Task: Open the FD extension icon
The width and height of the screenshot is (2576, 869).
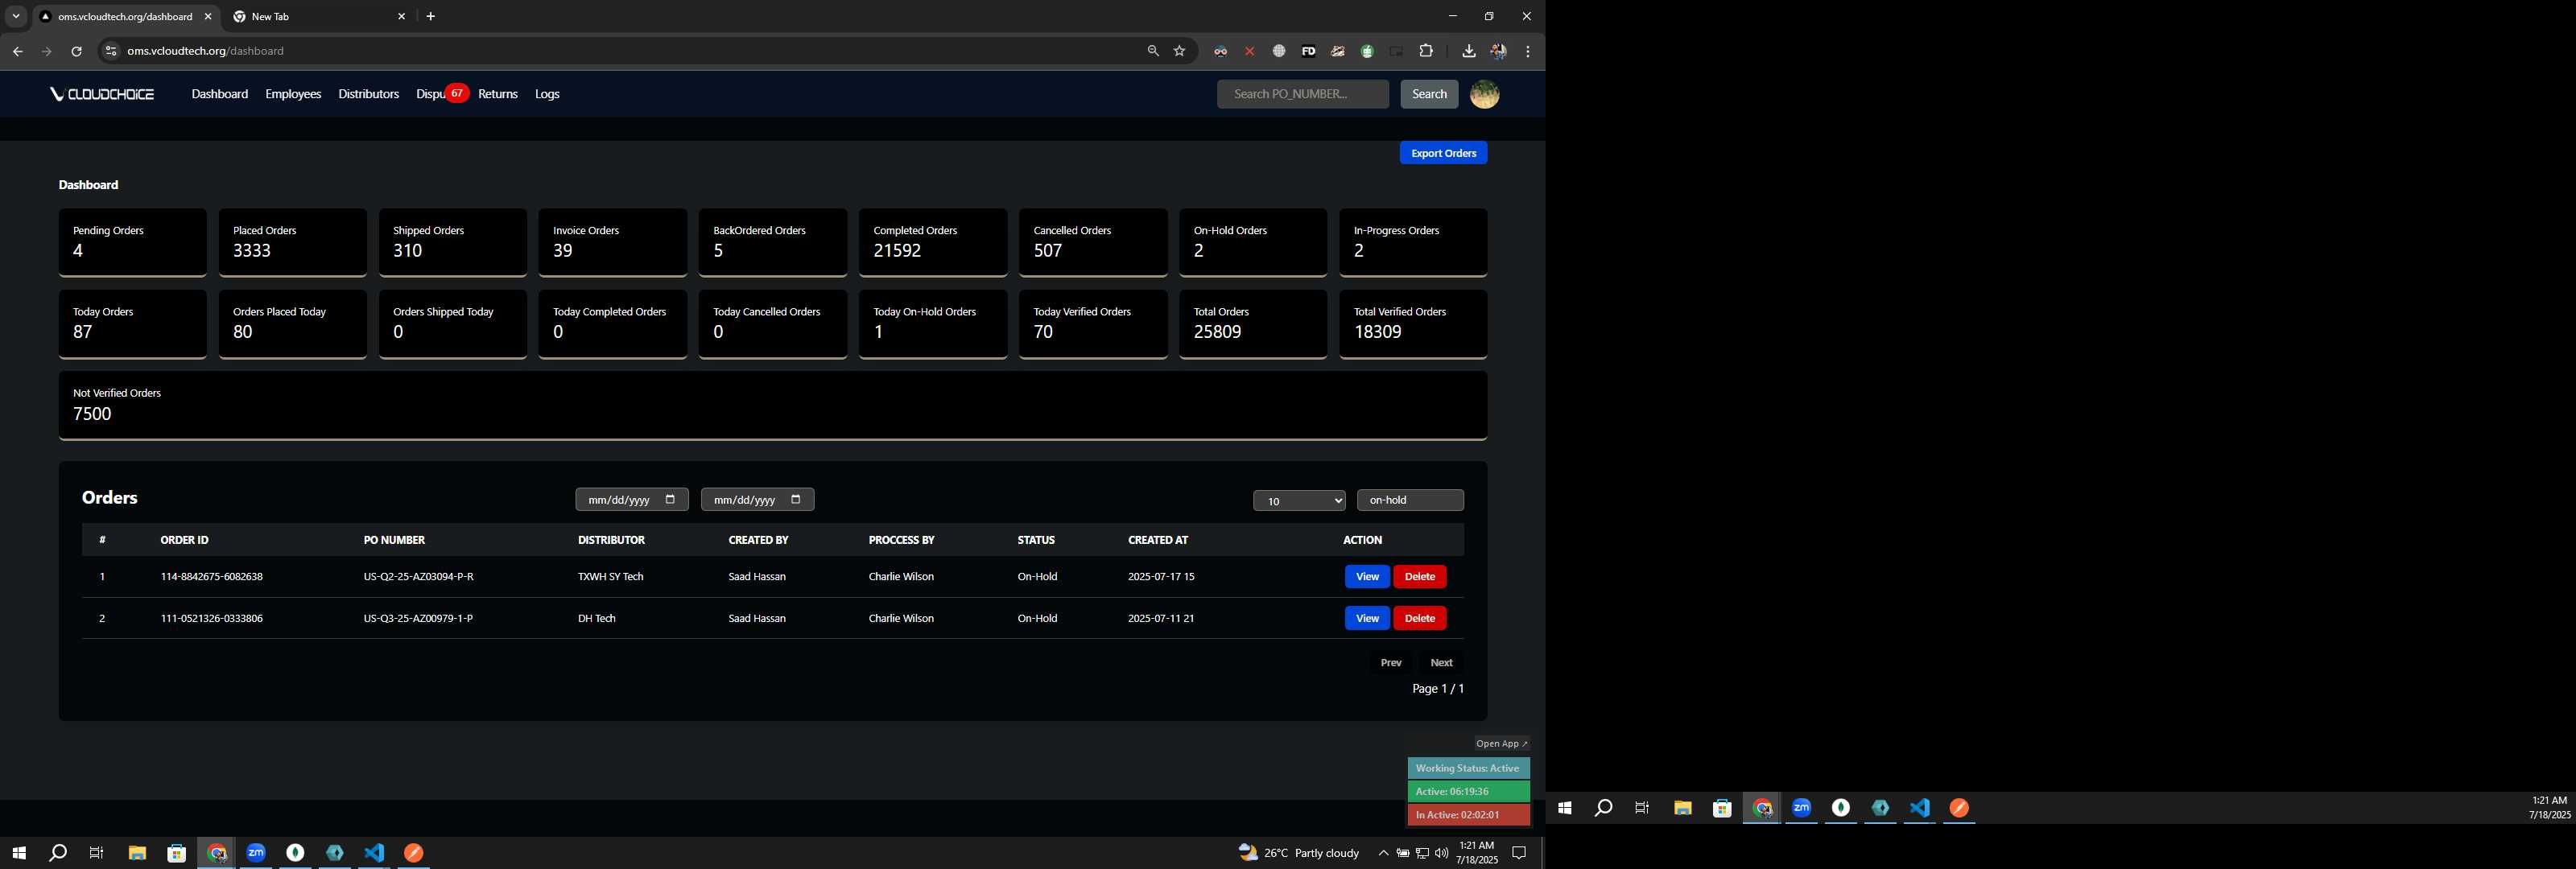Action: pos(1308,51)
